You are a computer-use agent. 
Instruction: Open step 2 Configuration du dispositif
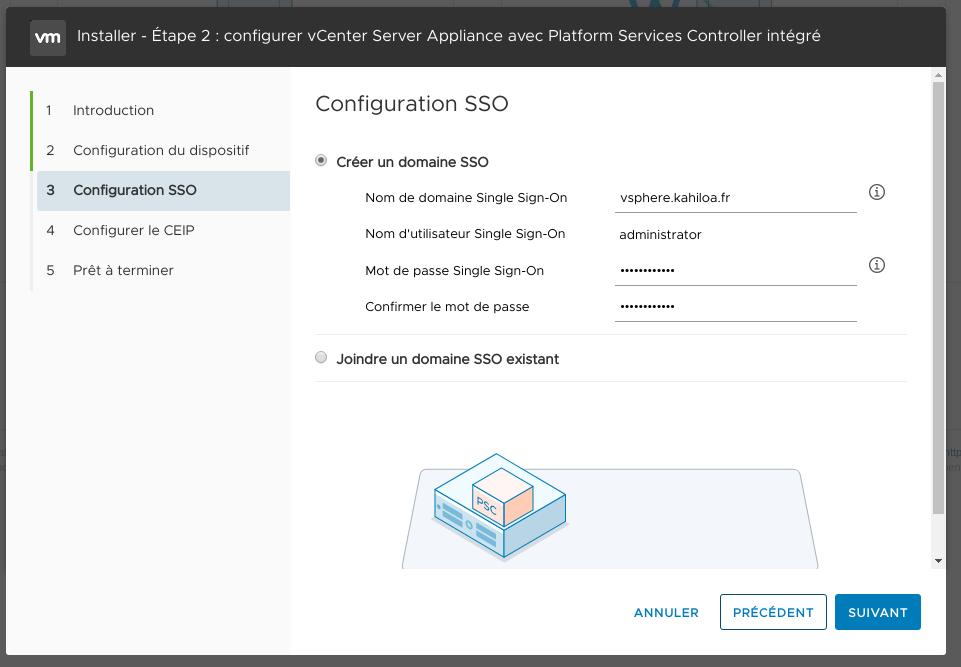163,150
